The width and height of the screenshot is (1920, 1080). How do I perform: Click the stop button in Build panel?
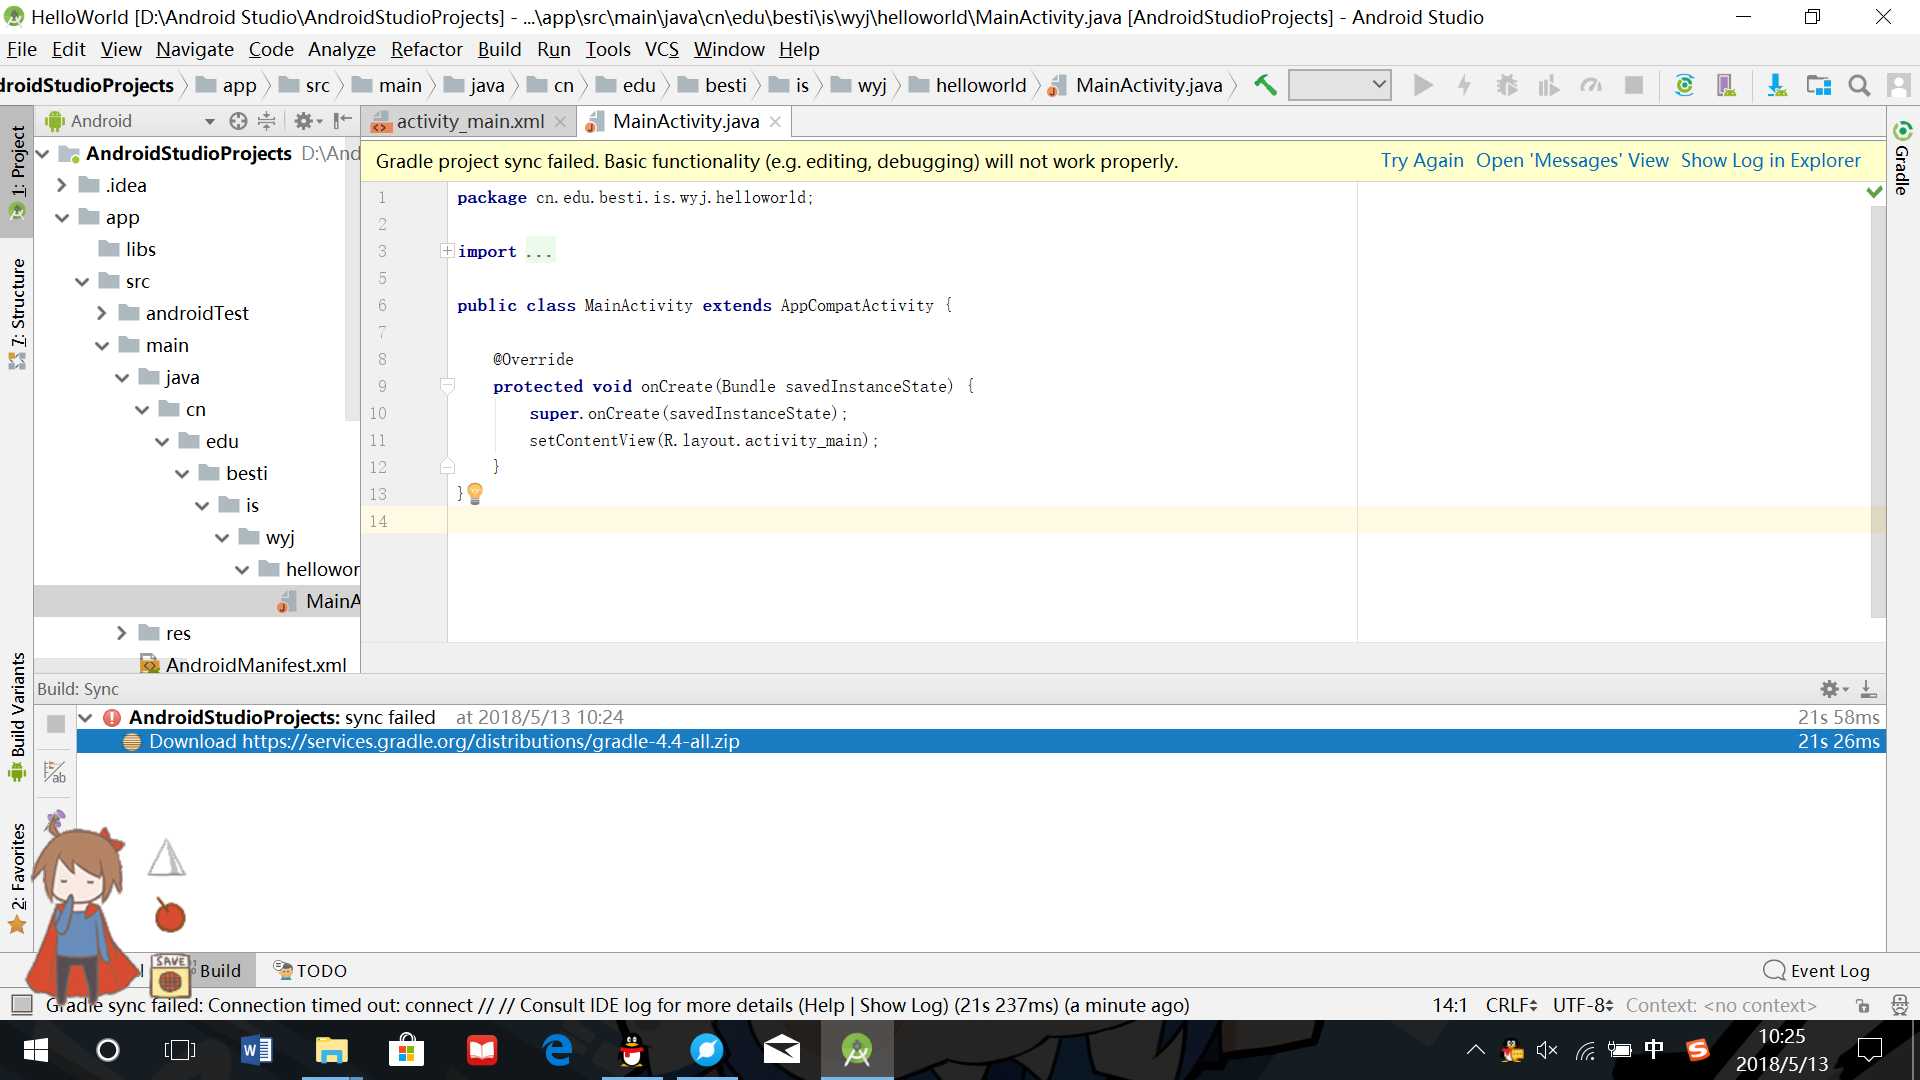pos(56,723)
